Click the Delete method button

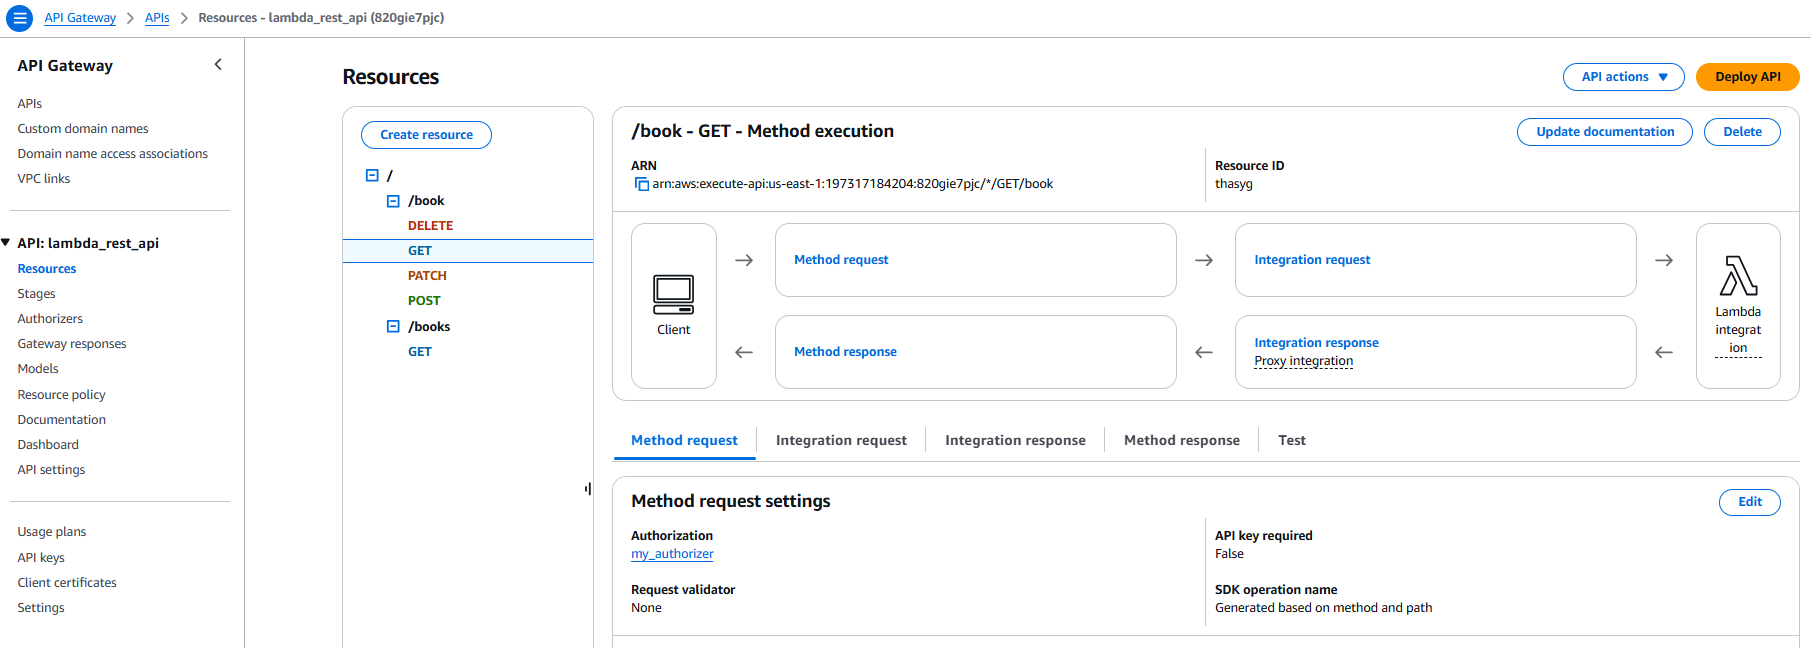click(x=1742, y=132)
